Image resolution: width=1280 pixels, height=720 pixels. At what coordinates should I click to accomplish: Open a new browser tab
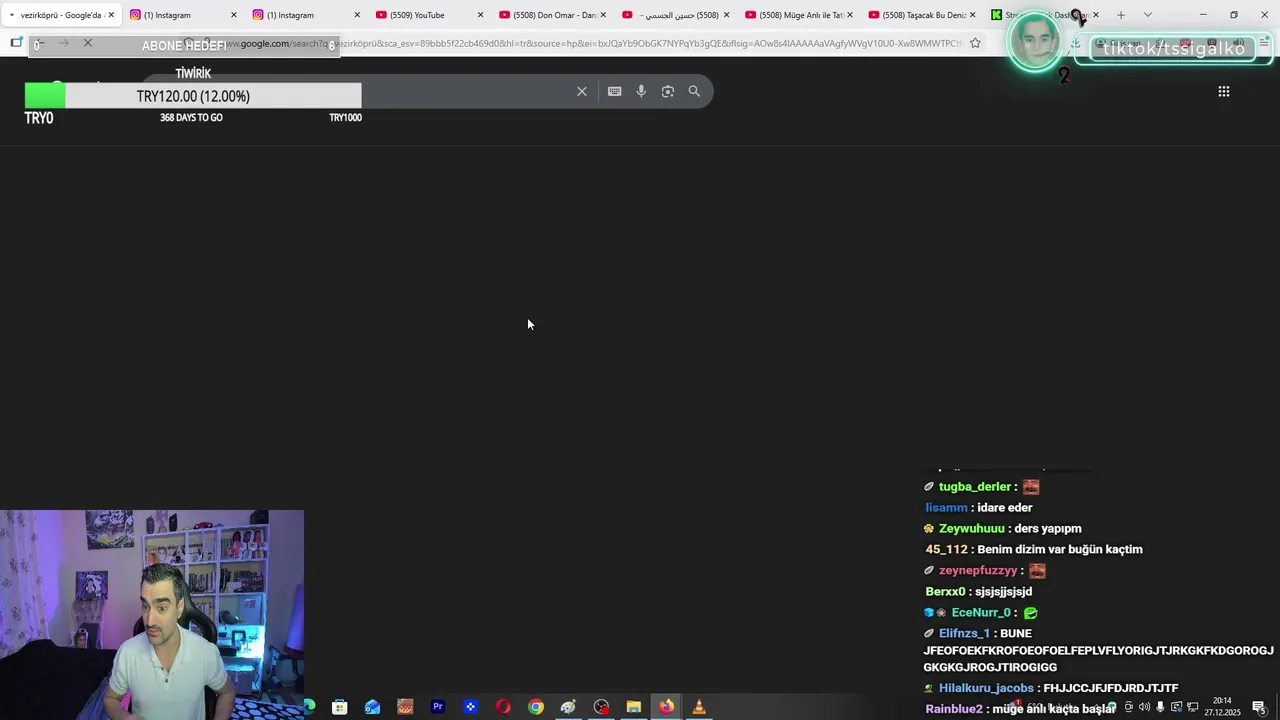[1121, 15]
